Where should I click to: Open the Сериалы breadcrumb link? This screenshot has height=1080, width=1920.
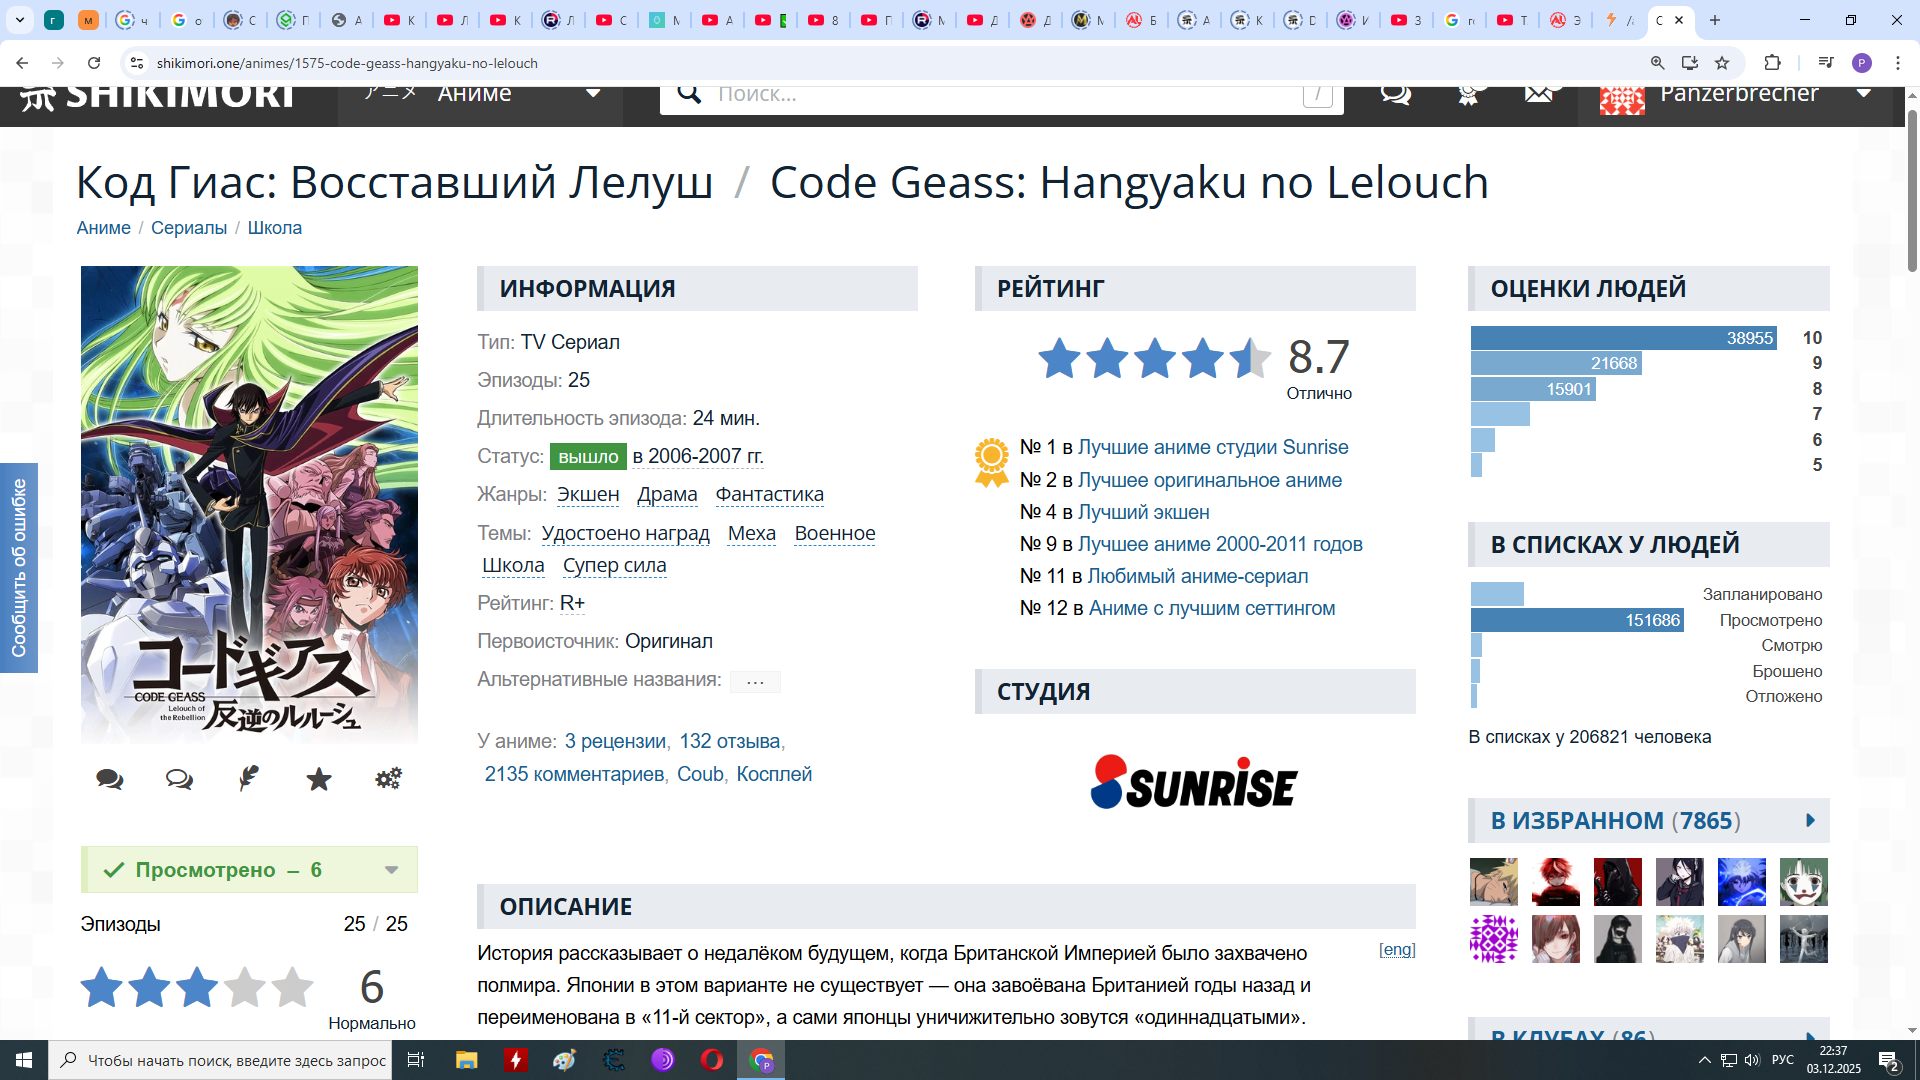pyautogui.click(x=189, y=228)
